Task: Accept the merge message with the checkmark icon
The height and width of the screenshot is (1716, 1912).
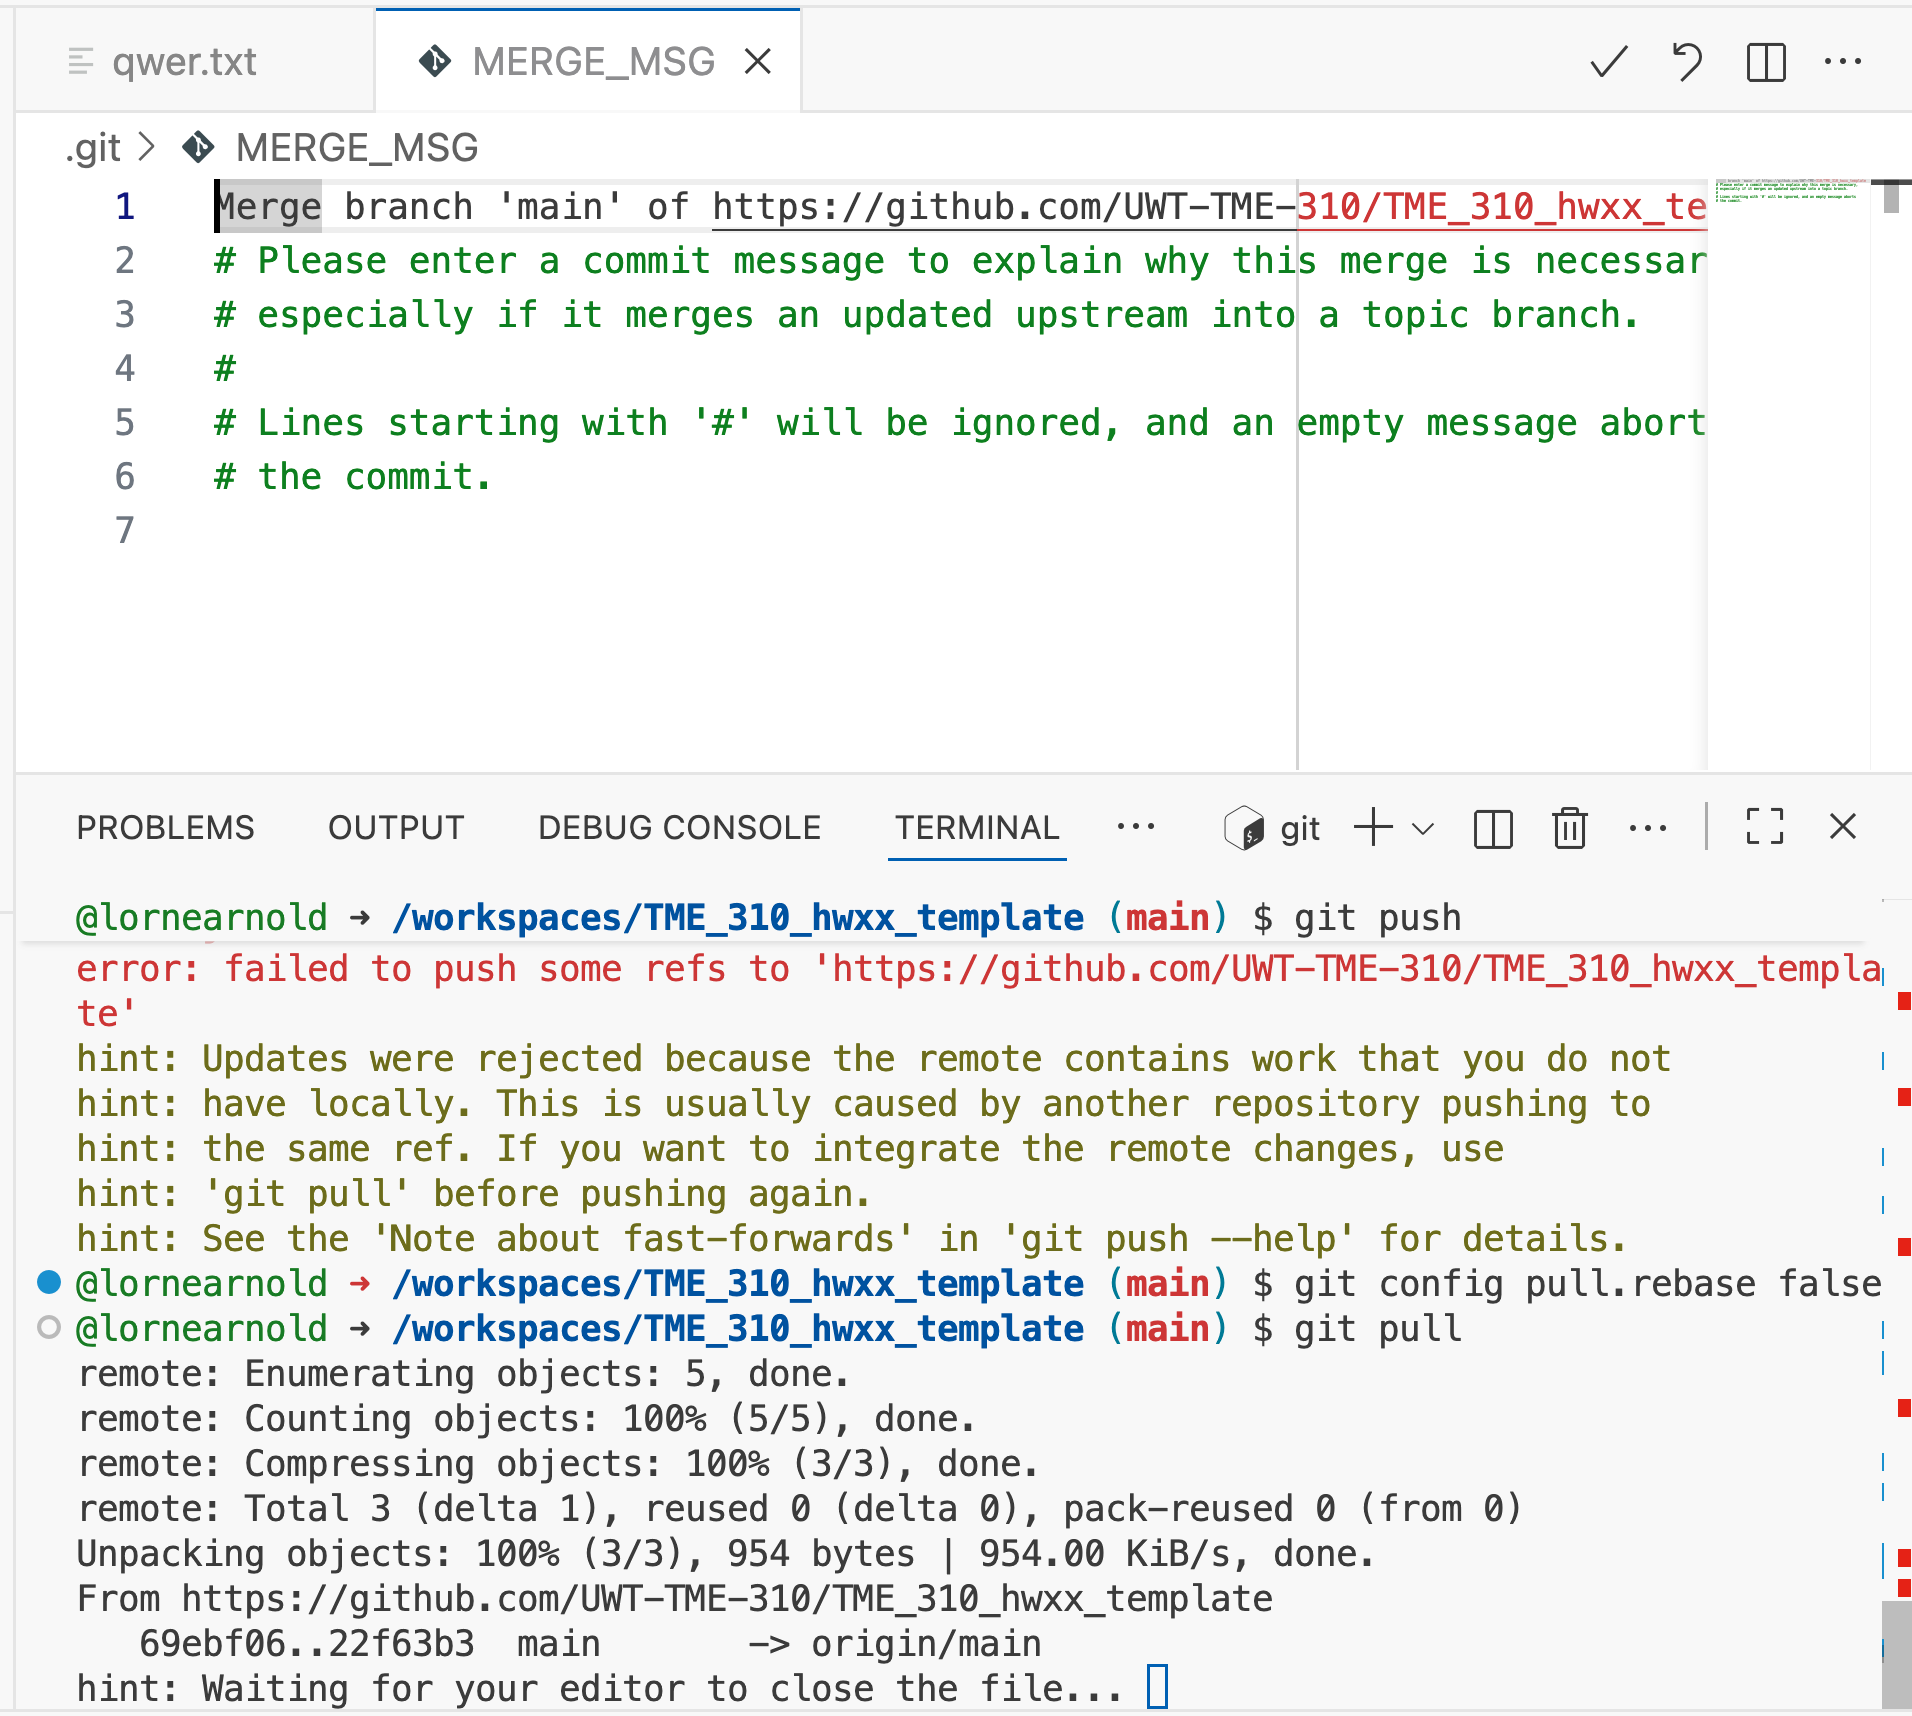Action: [1608, 62]
